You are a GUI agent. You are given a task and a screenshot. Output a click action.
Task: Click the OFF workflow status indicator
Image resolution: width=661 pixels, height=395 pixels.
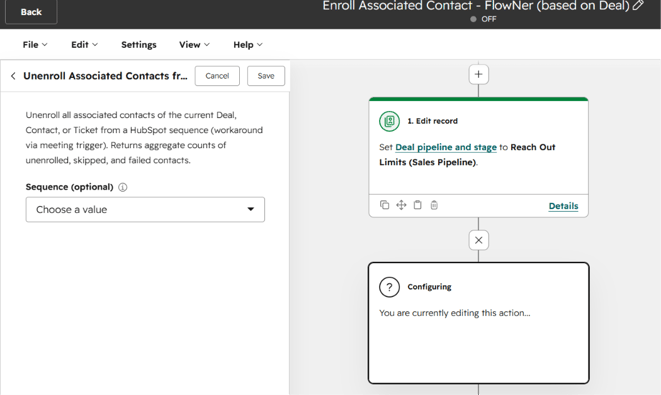(x=484, y=19)
